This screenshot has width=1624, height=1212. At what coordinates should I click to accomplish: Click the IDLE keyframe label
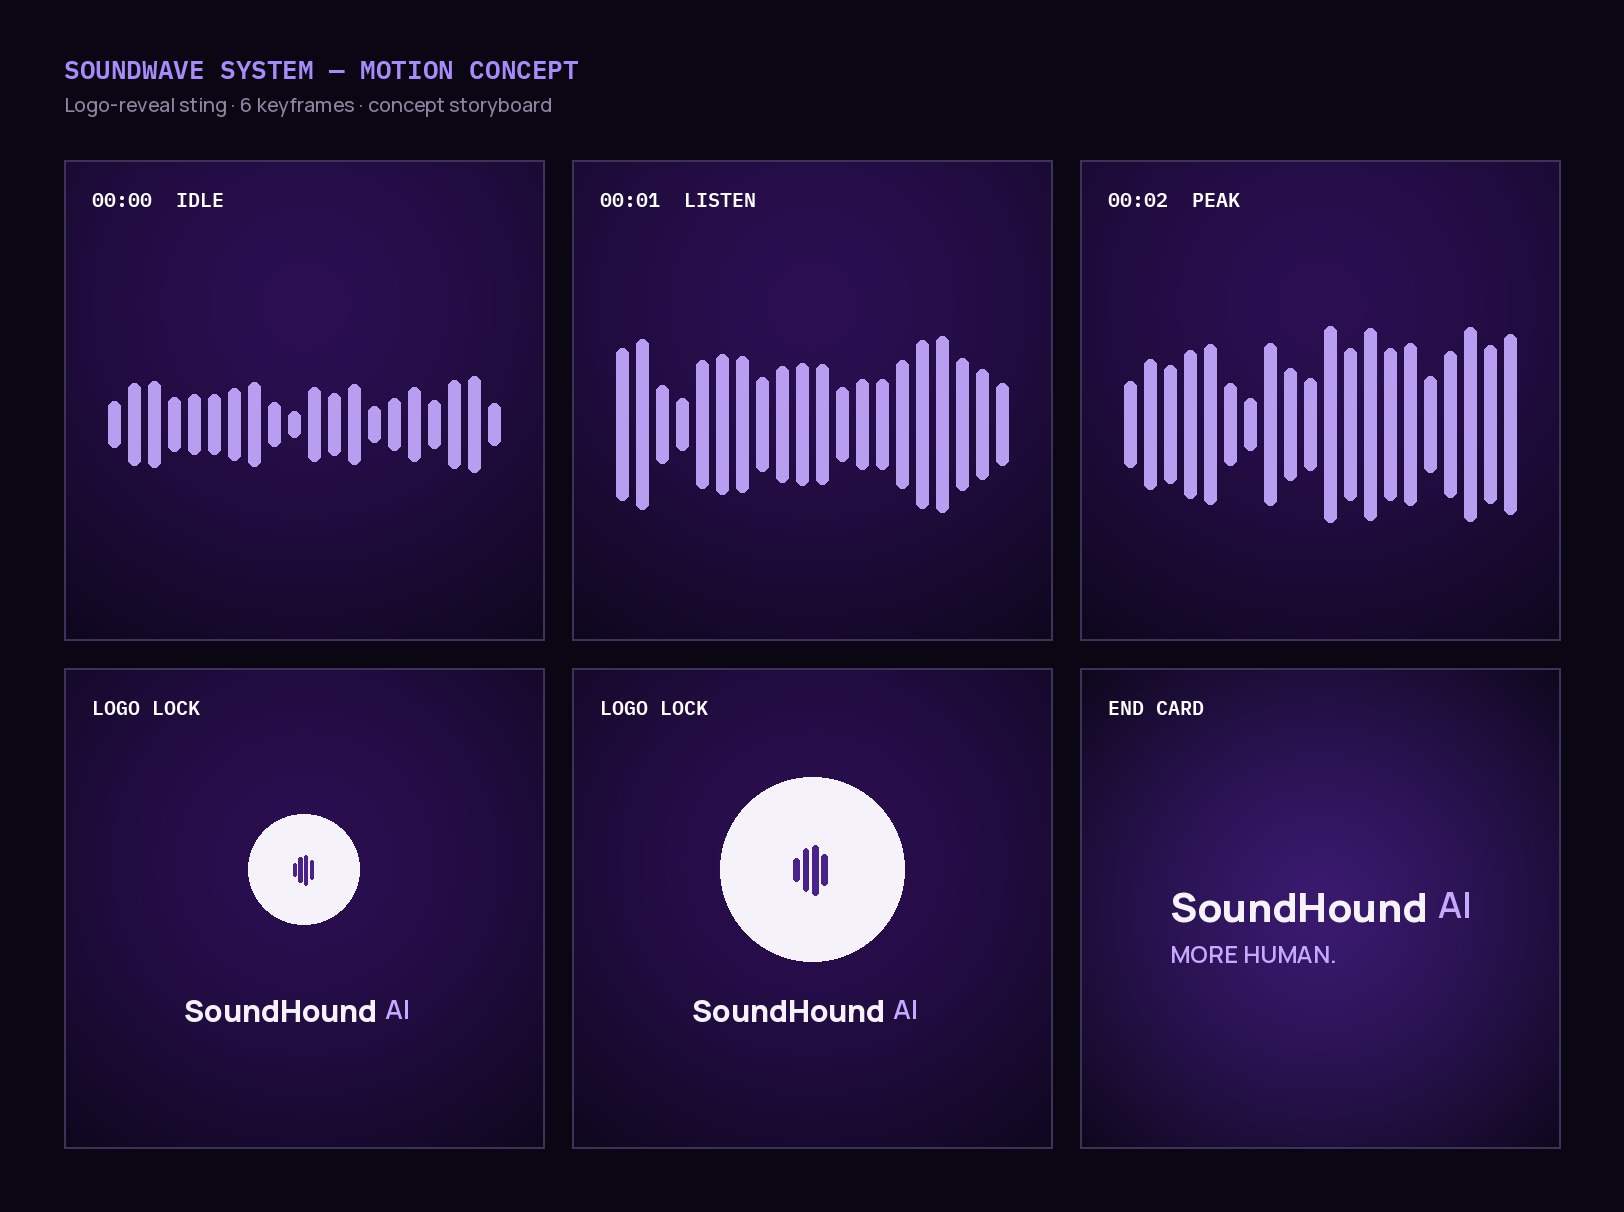pos(200,200)
